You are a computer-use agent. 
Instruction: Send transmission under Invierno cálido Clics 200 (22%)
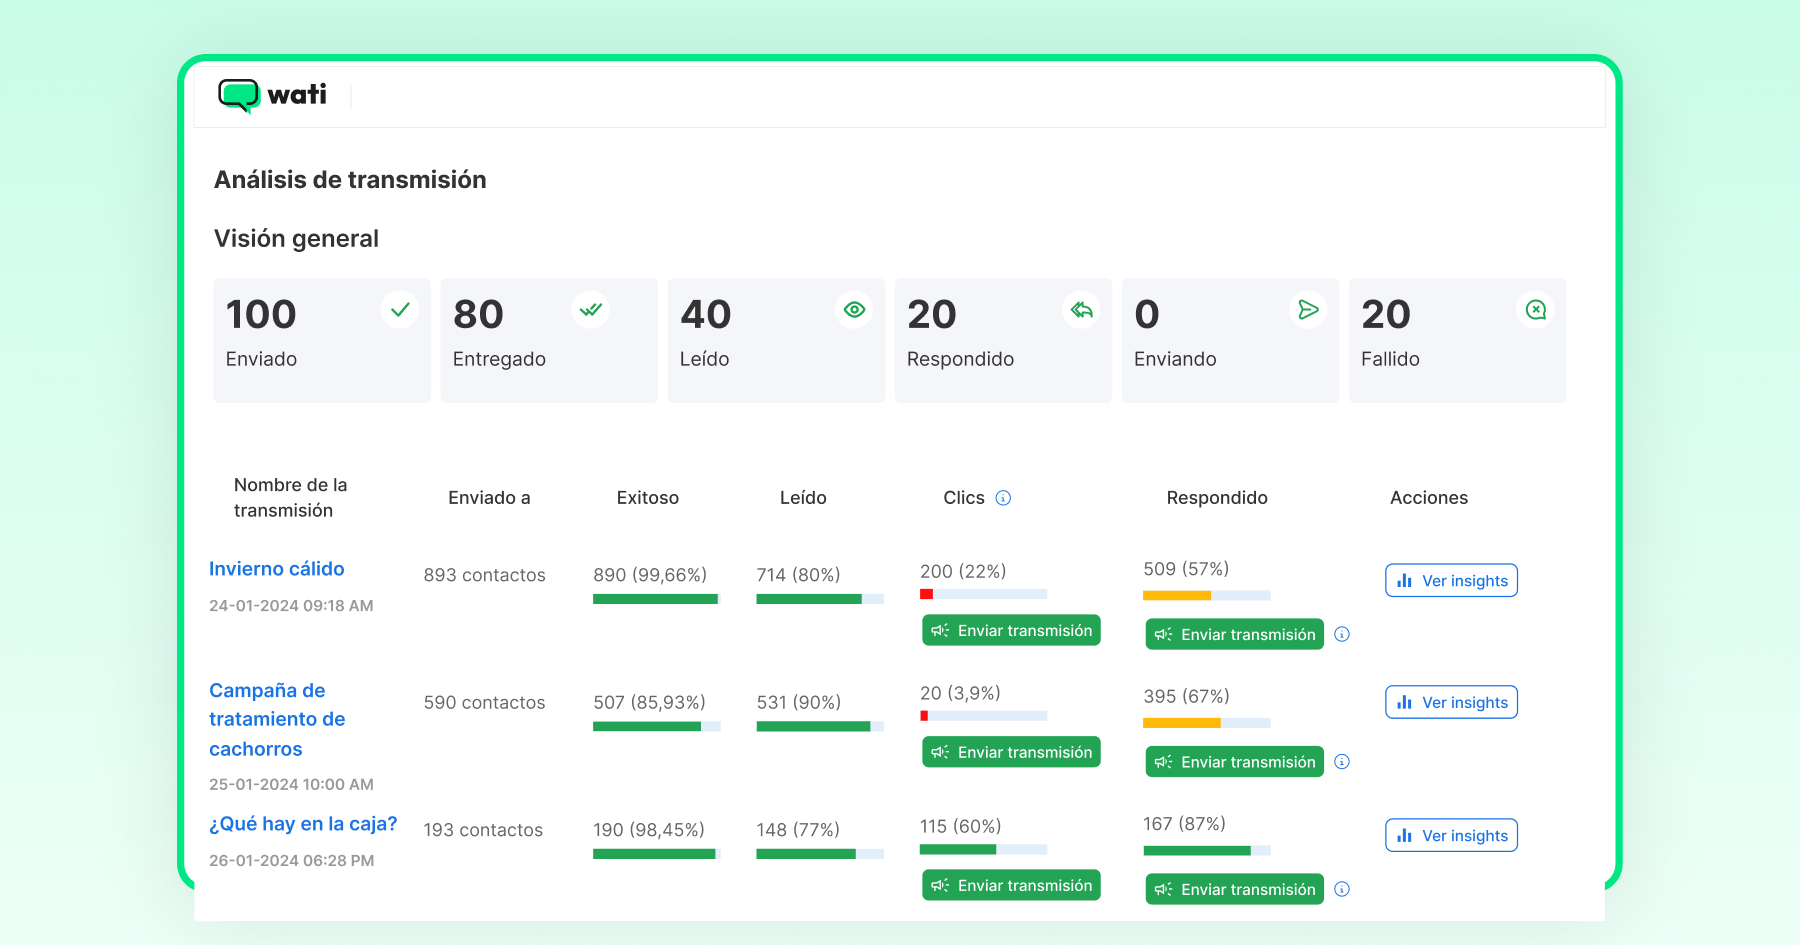(x=1011, y=630)
